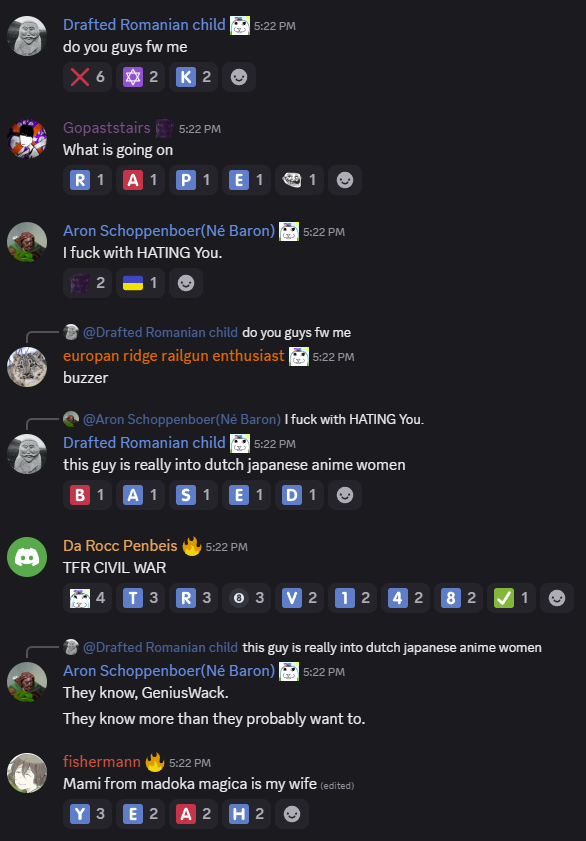Click the username europan ridge railgun enthusiast

tap(174, 356)
